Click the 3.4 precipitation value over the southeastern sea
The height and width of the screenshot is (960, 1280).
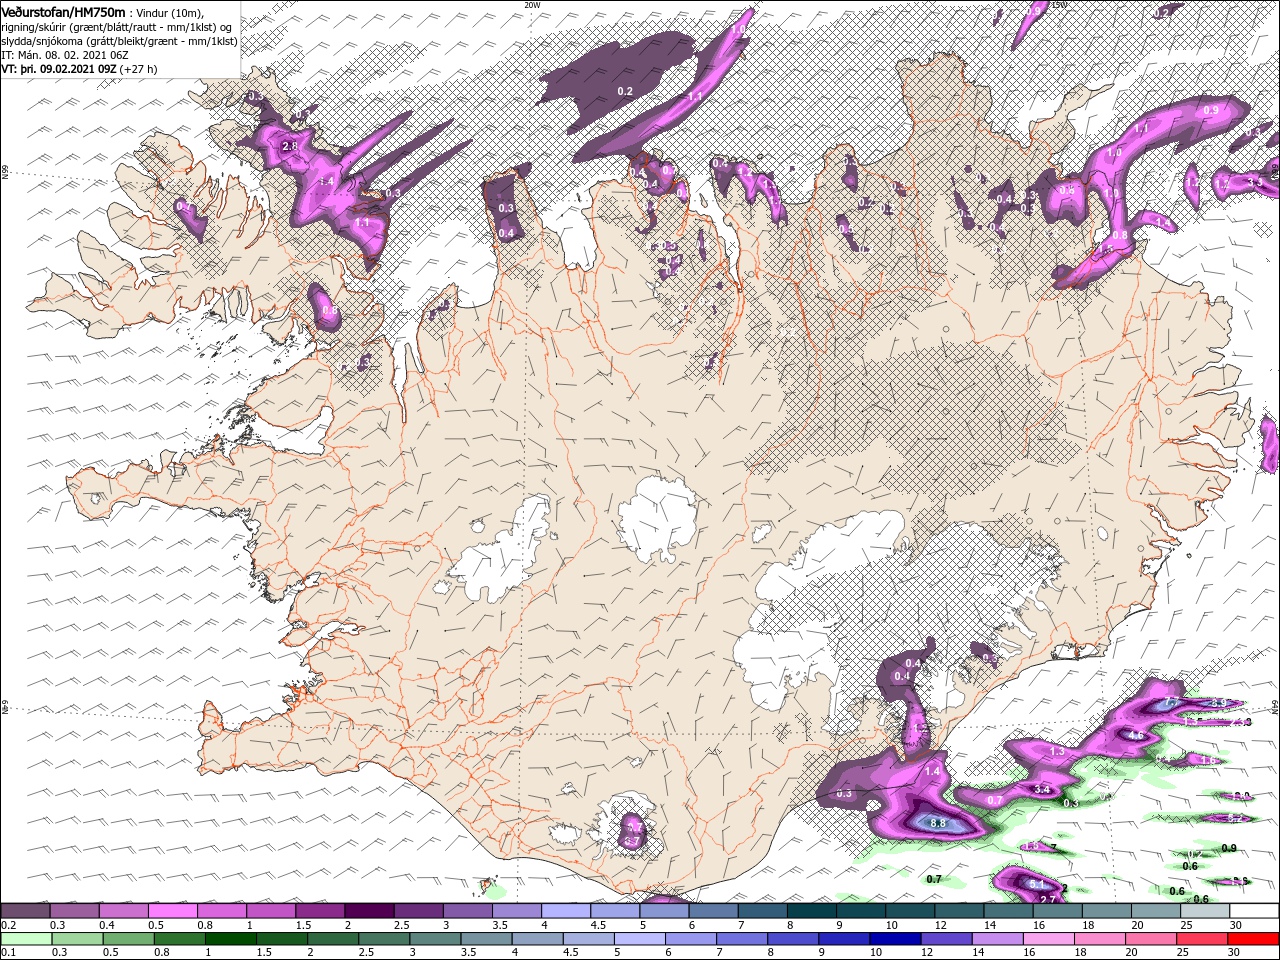[x=1041, y=789]
